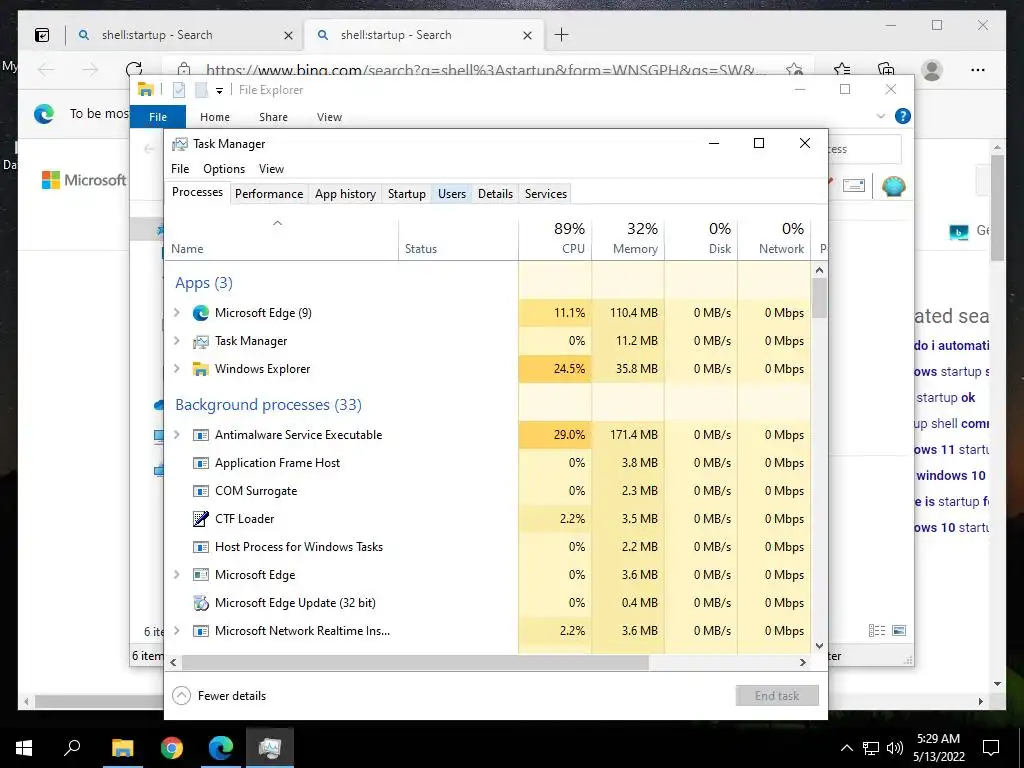Open Task Manager File menu
Screen dimensions: 1024x768
(180, 168)
